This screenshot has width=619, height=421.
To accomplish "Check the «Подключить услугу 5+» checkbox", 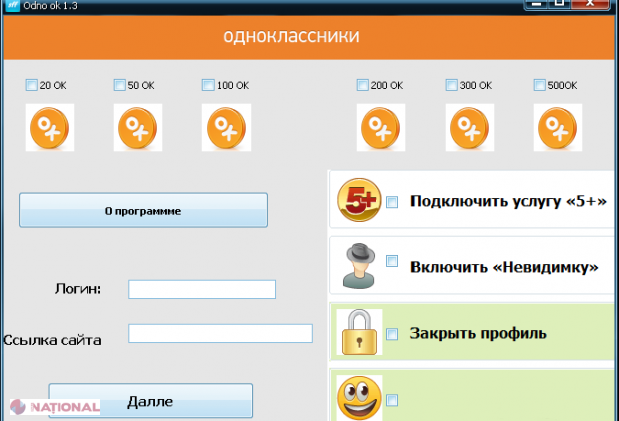I will pyautogui.click(x=392, y=202).
